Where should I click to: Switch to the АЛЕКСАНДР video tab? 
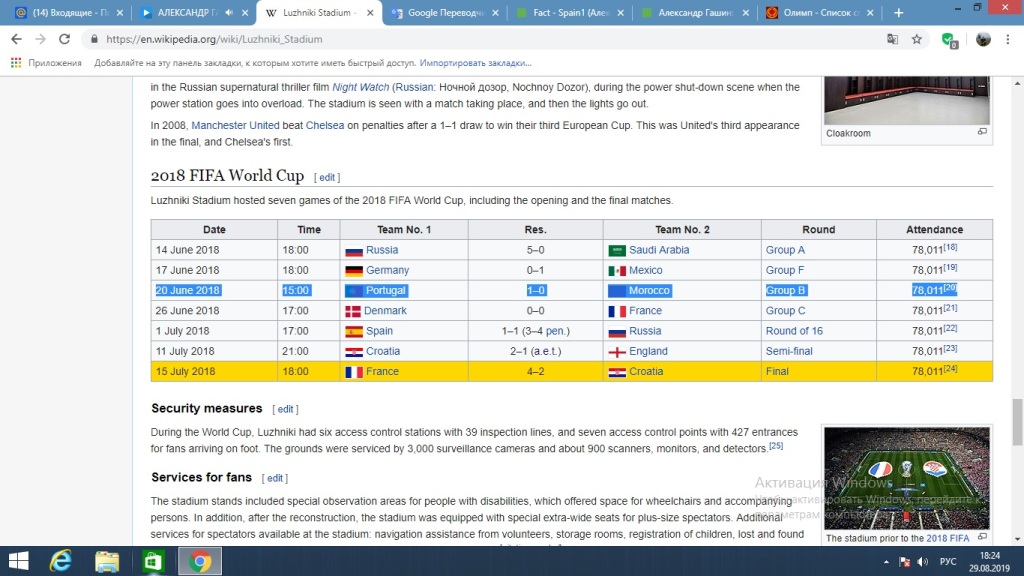[187, 12]
